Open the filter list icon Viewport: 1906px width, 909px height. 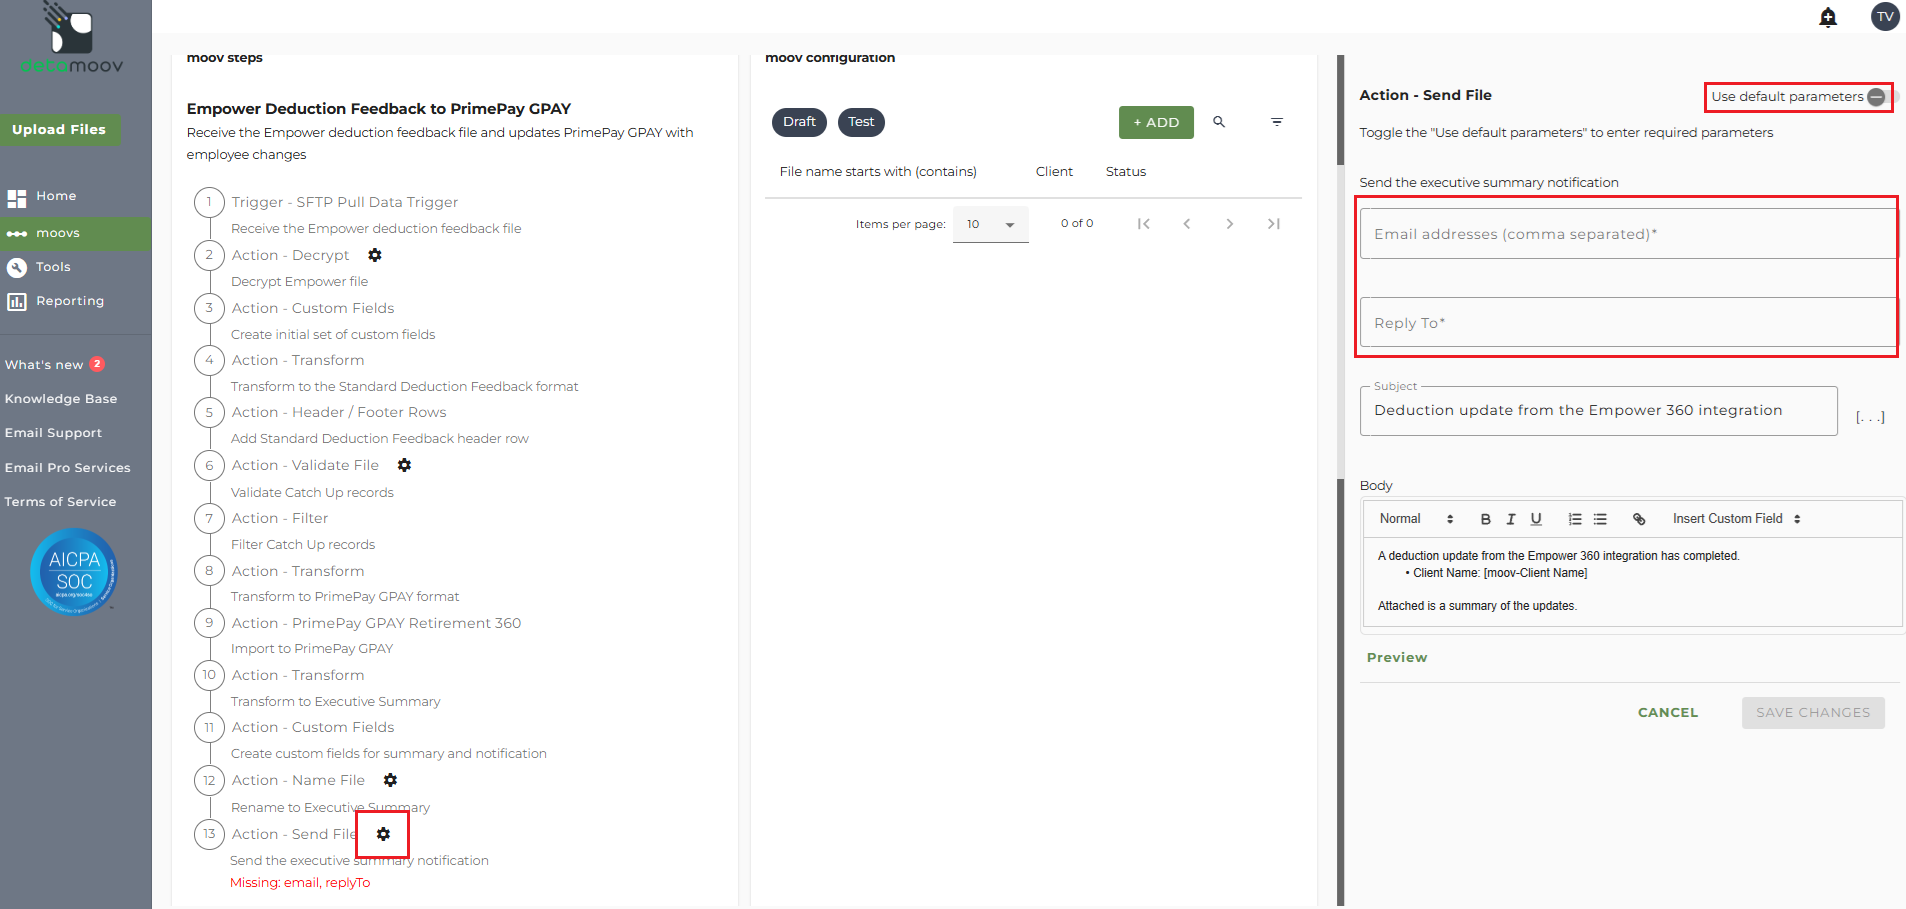[1277, 122]
